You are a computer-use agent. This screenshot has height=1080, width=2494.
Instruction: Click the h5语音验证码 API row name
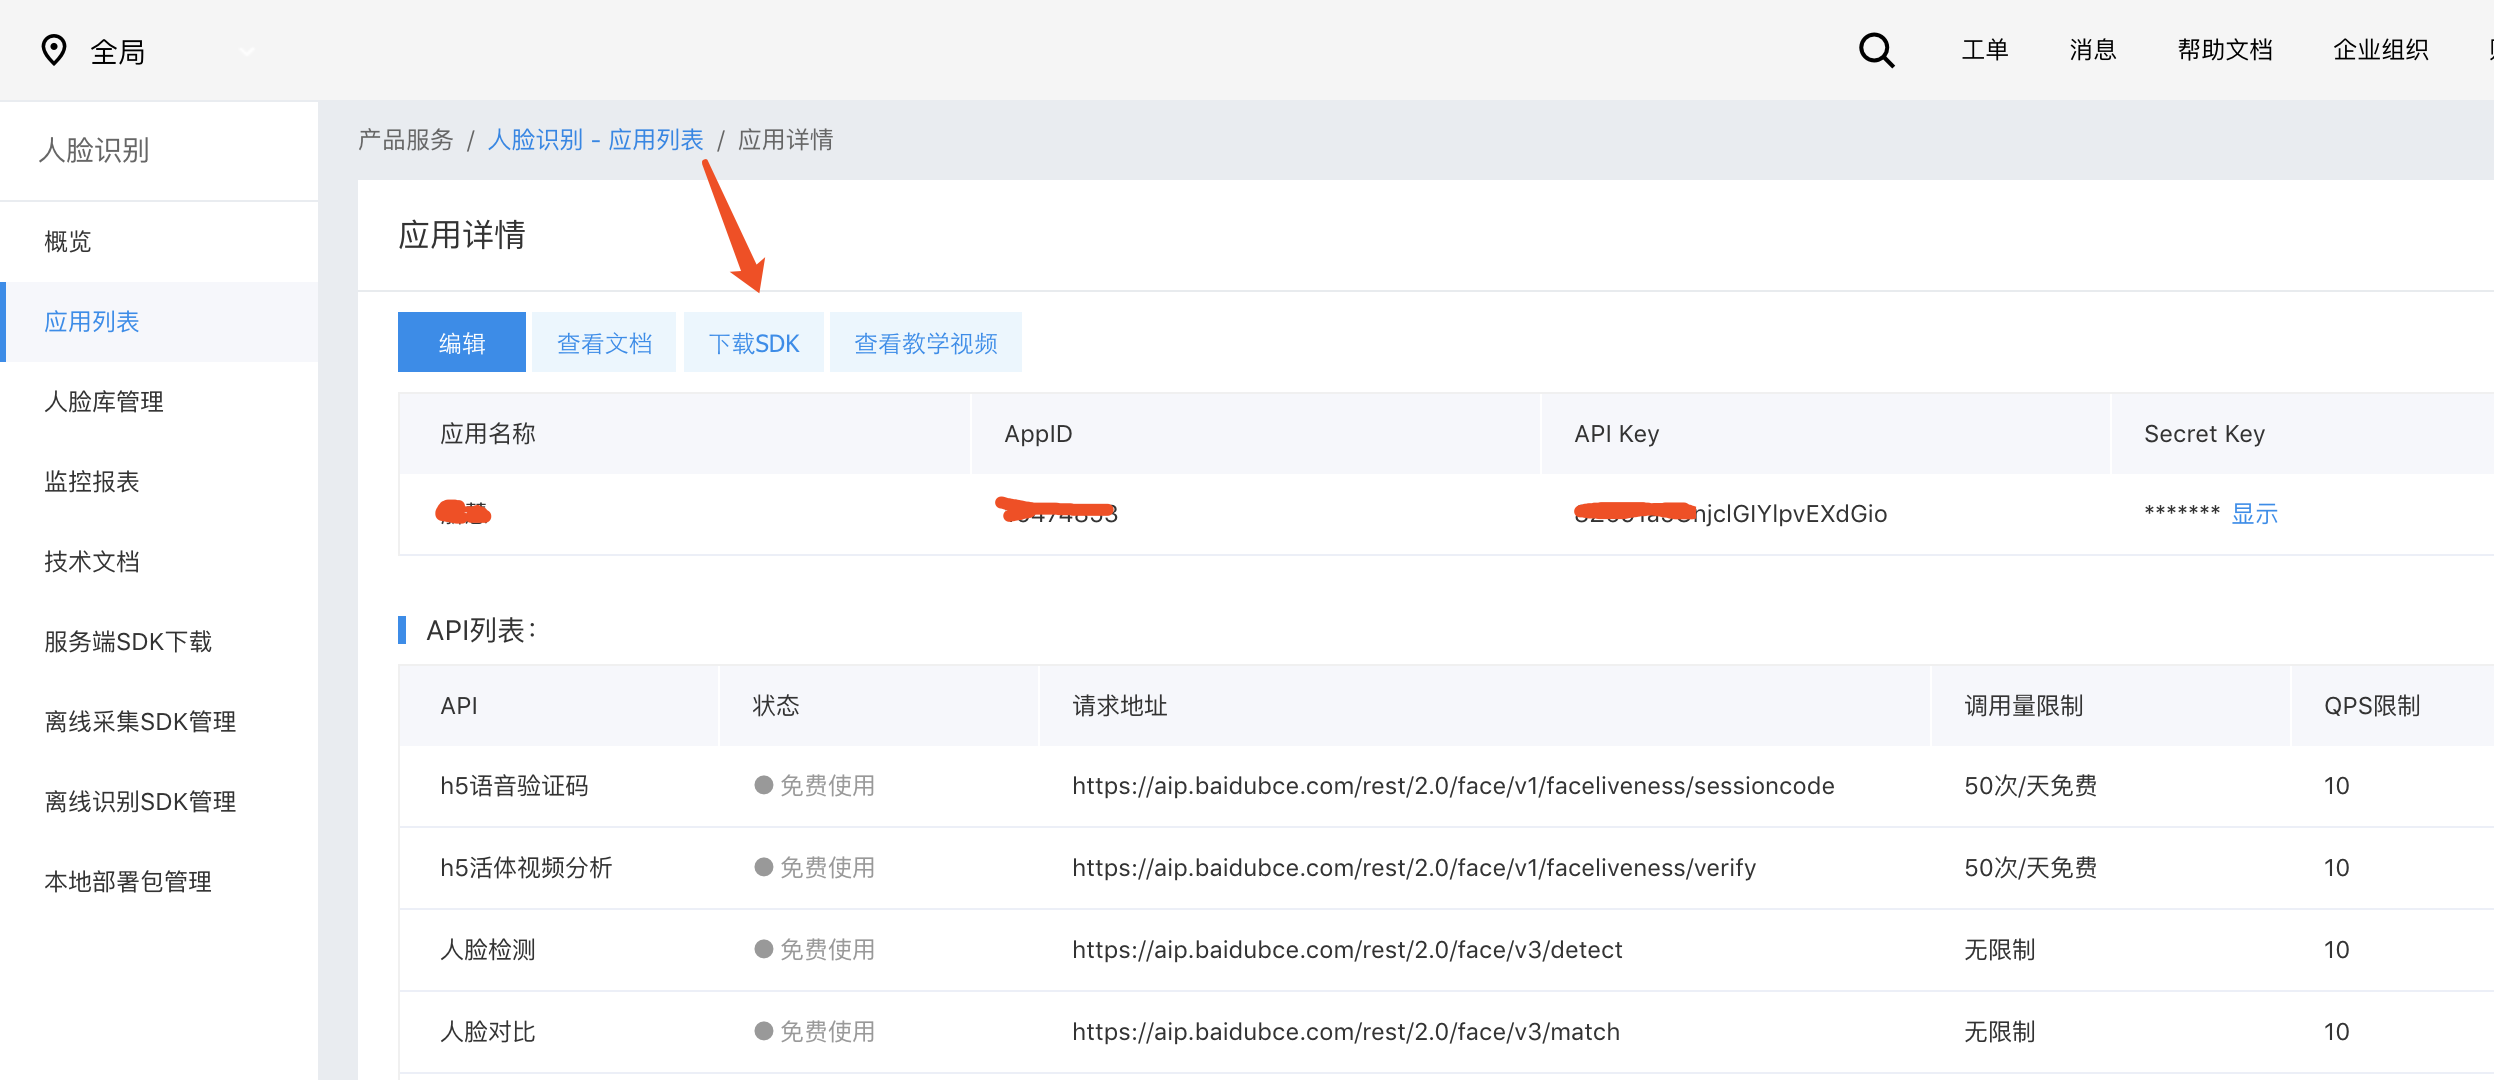point(514,786)
